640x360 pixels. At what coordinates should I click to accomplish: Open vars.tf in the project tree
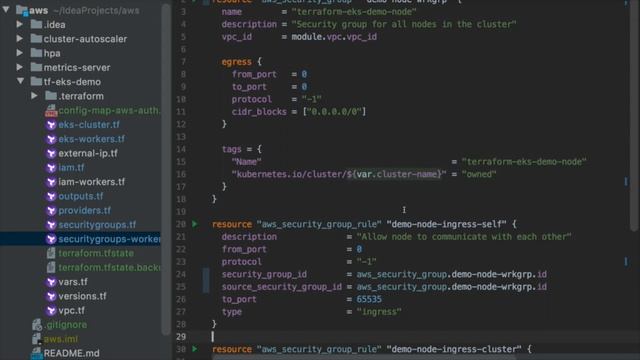(73, 282)
